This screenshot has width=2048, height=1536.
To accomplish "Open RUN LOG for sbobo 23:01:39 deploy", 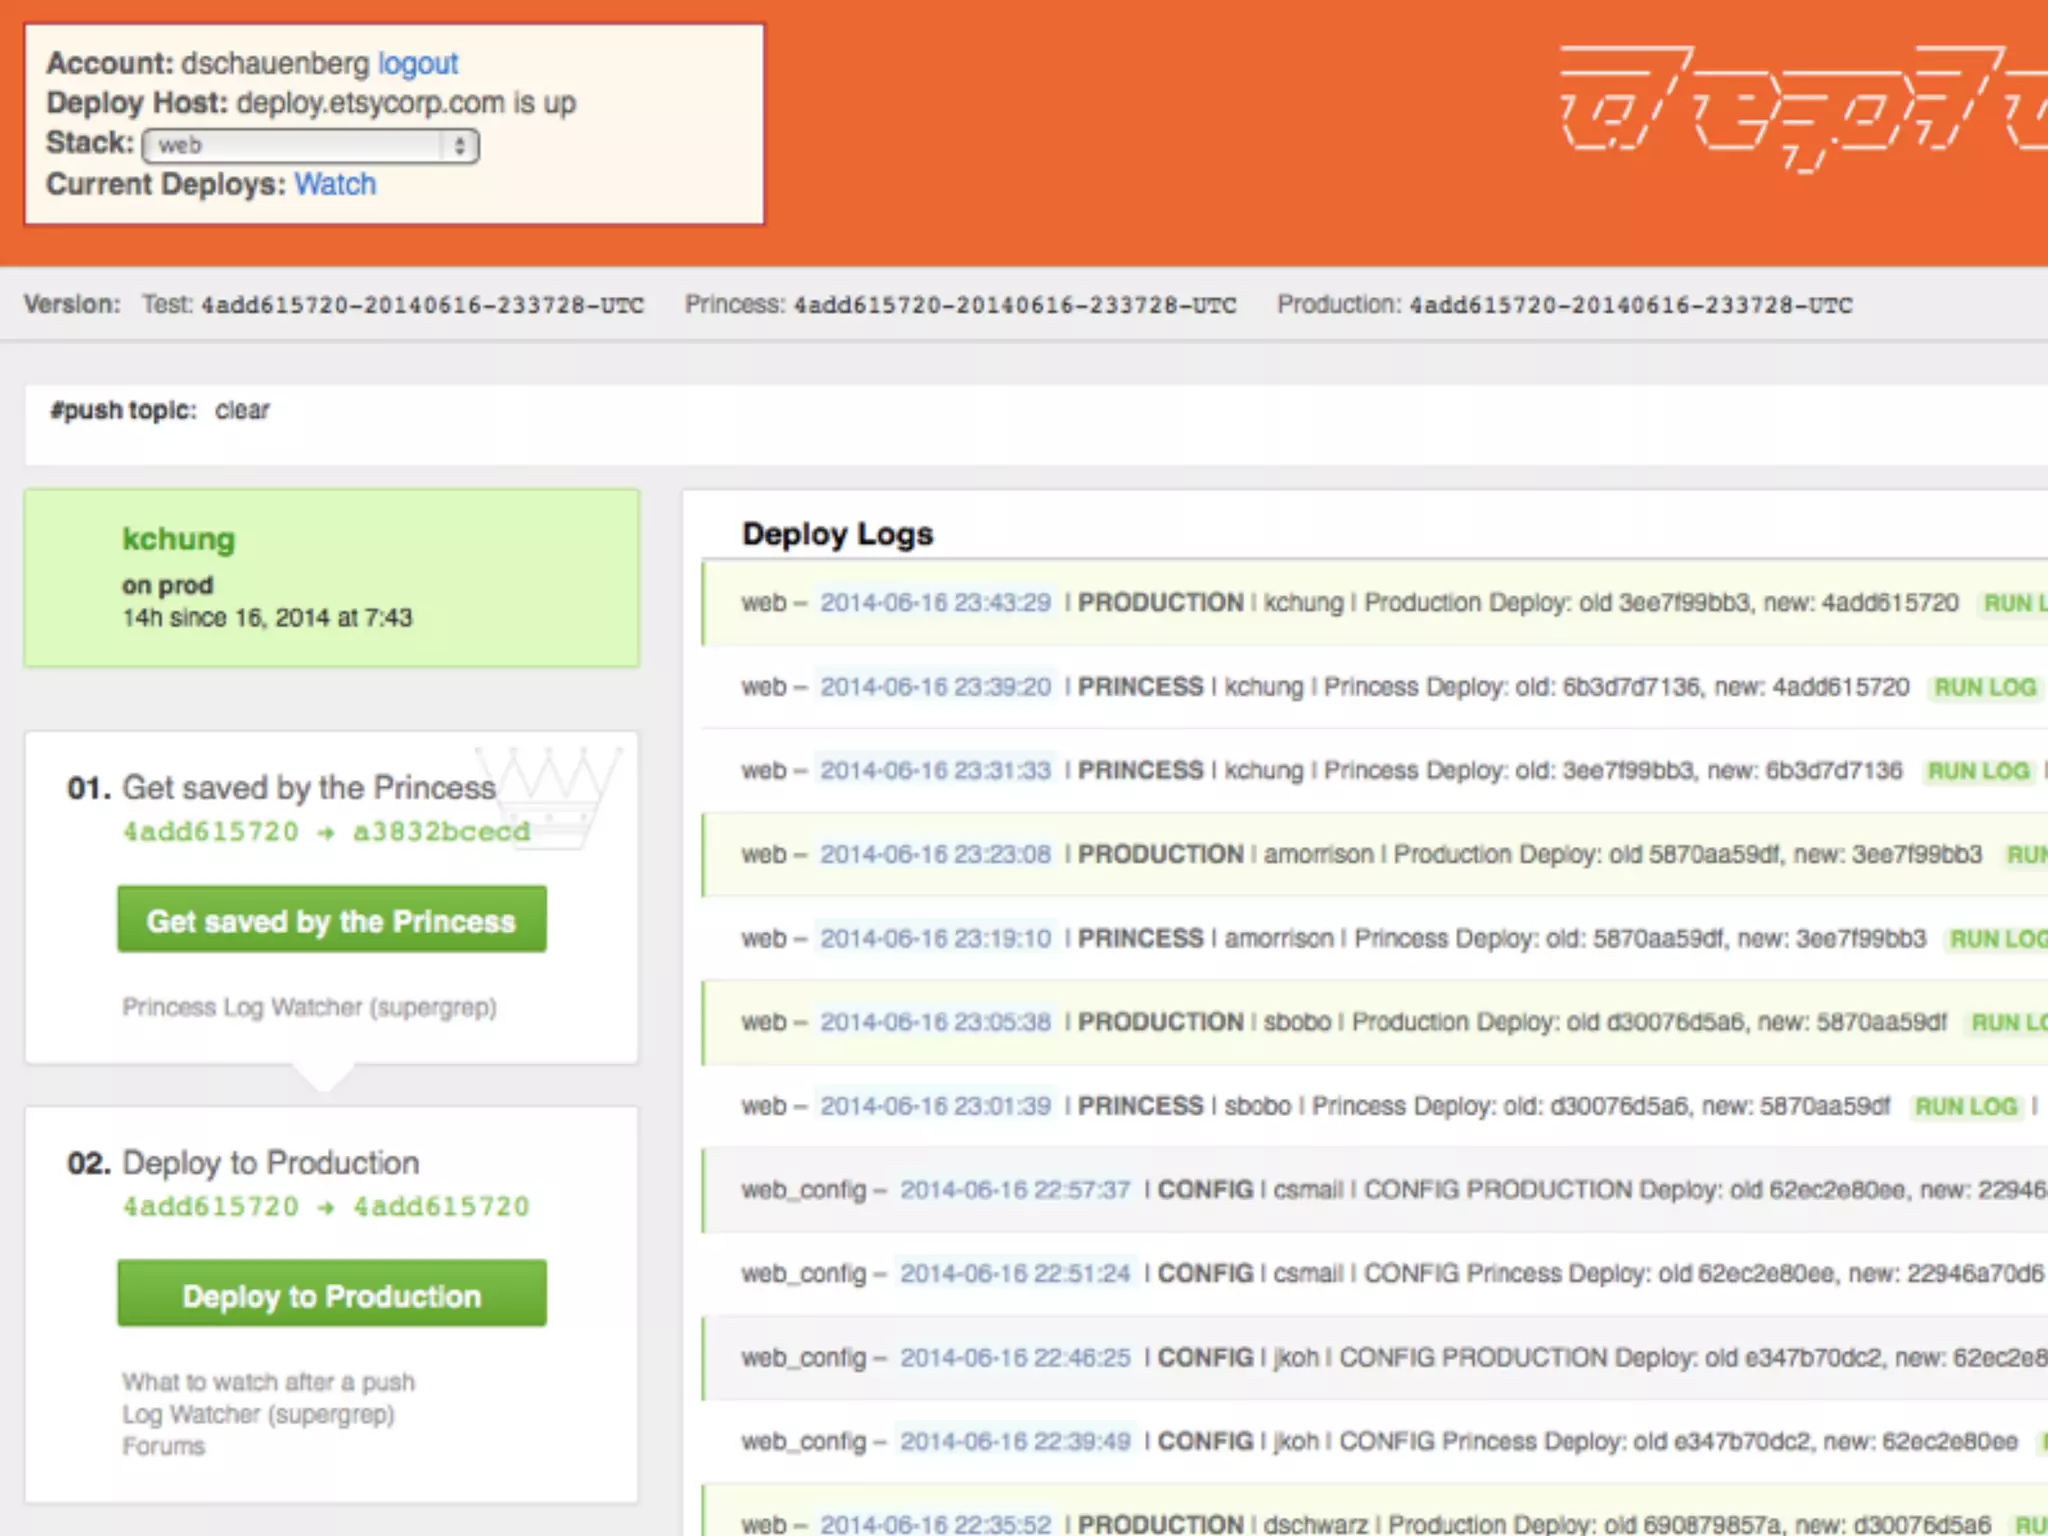I will (x=1965, y=1107).
